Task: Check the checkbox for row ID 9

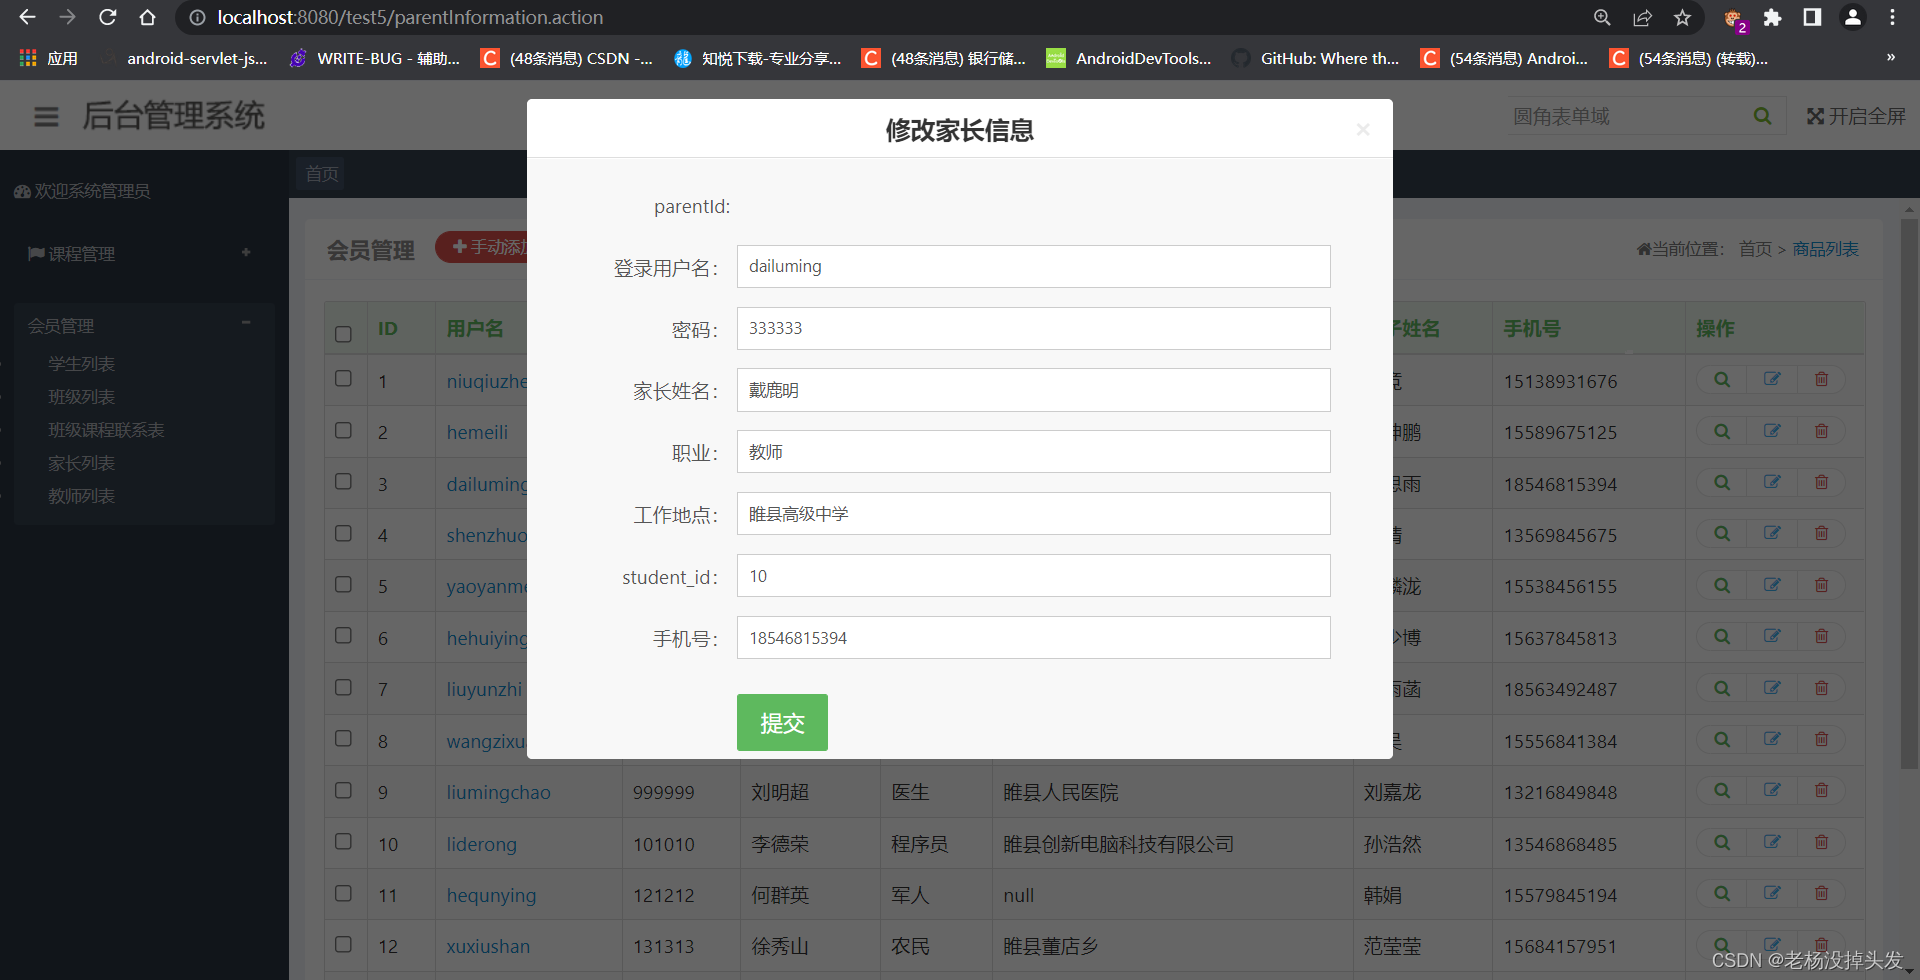Action: pos(343,790)
